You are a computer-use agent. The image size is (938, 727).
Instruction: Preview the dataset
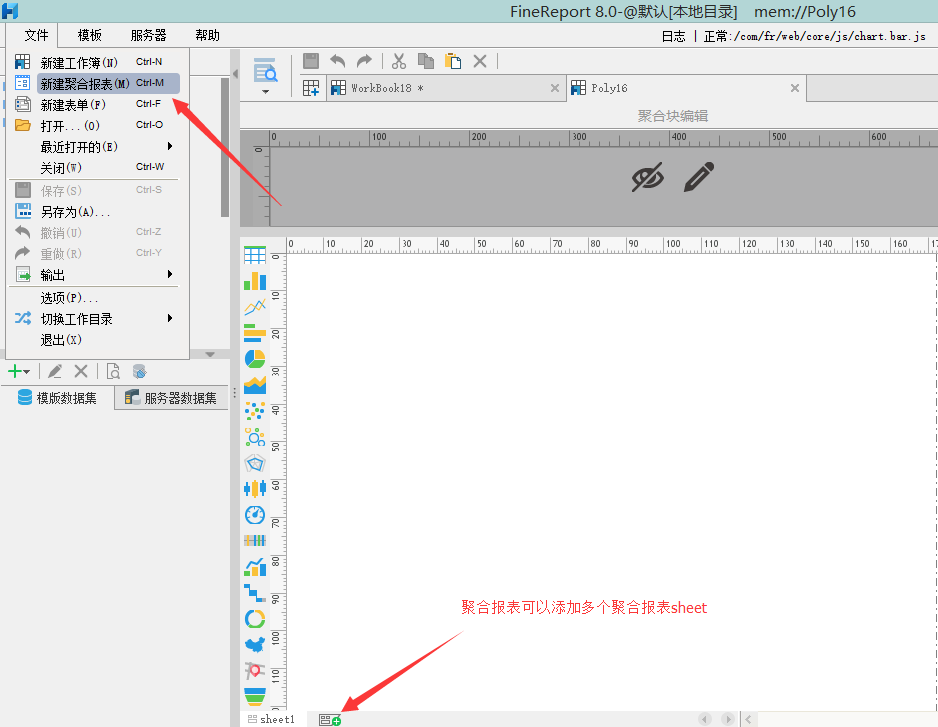113,372
